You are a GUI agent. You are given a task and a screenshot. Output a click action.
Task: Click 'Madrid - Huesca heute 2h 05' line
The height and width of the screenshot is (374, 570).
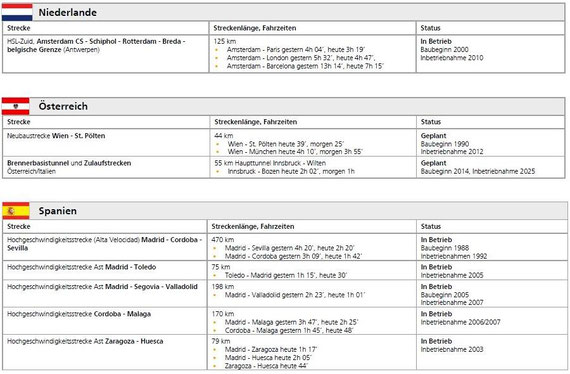(x=268, y=358)
